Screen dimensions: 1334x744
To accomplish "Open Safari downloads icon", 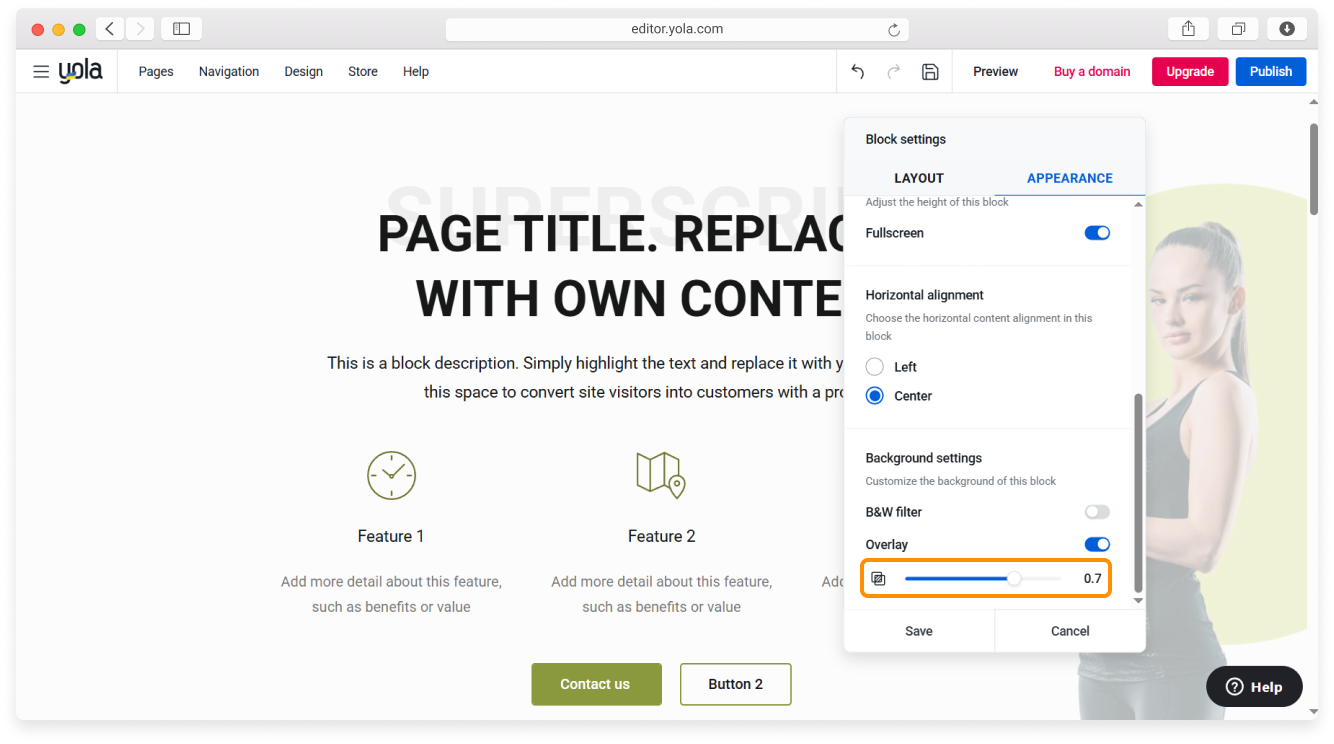I will click(x=1287, y=29).
